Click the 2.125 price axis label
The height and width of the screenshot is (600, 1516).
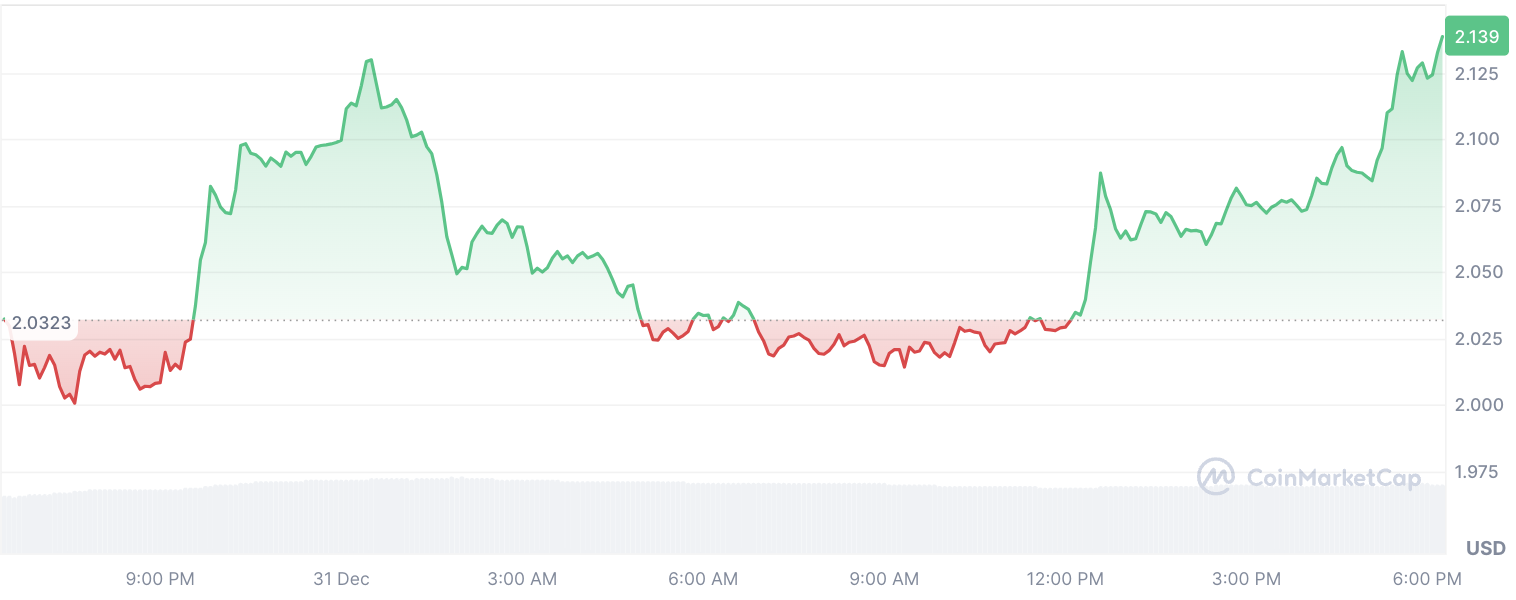[x=1476, y=74]
